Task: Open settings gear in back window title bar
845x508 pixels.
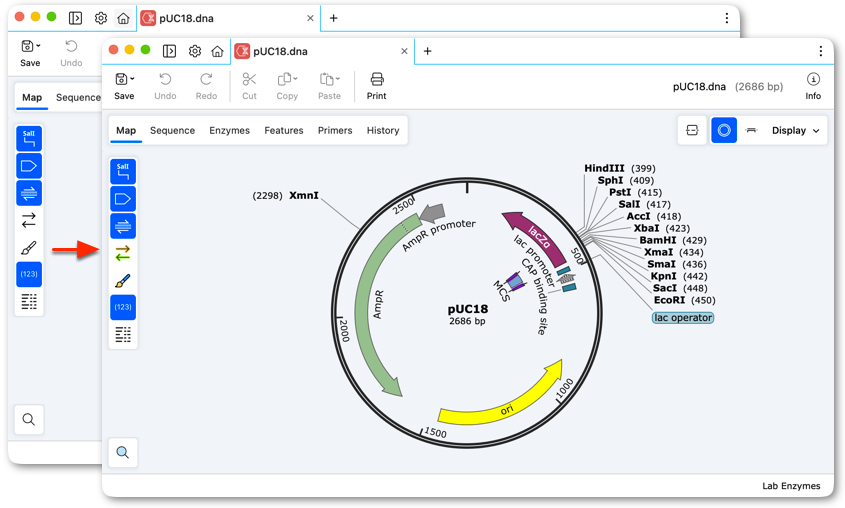Action: (x=101, y=18)
